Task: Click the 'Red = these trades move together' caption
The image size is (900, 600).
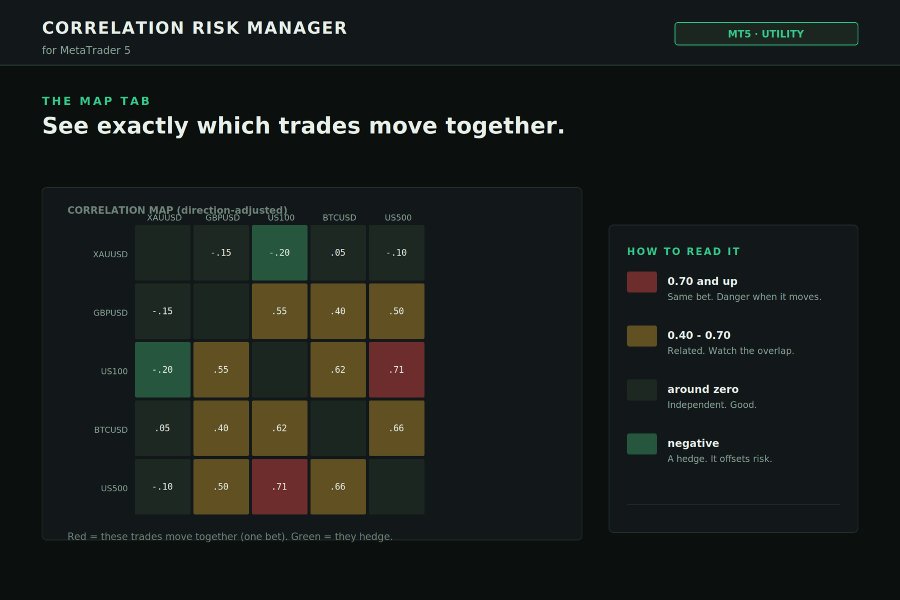Action: click(230, 536)
